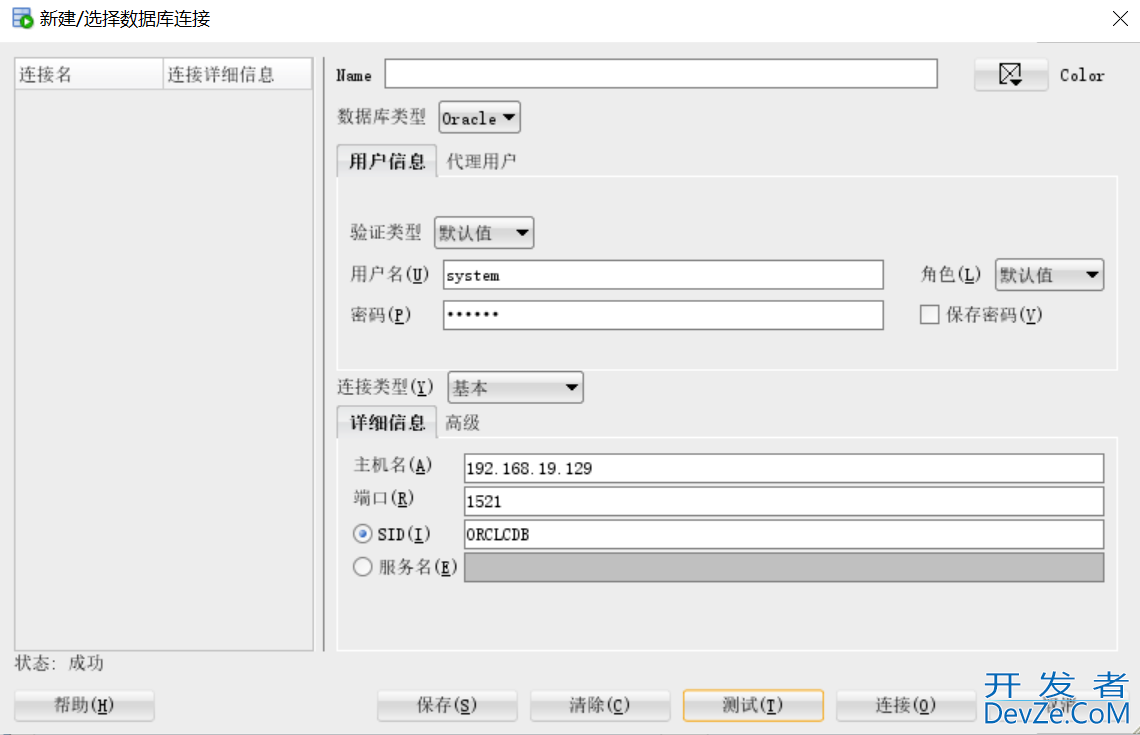Enable the 保存密码 checkbox
1140x735 pixels.
point(929,315)
